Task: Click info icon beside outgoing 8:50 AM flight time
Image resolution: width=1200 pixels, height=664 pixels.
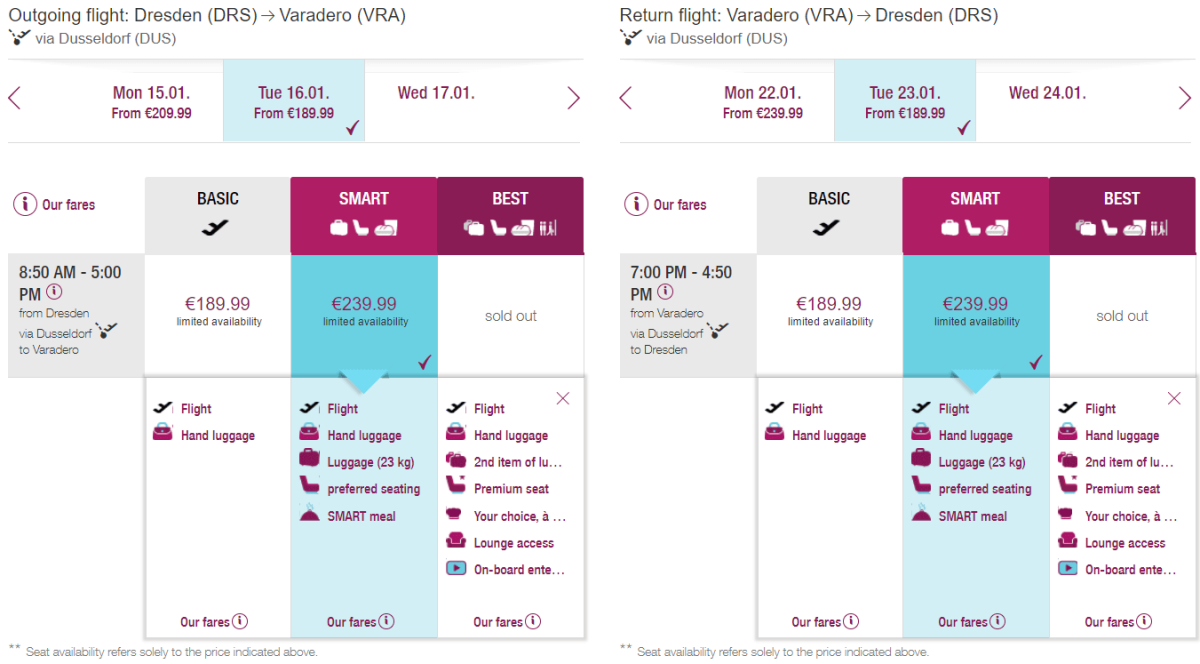Action: pos(54,292)
